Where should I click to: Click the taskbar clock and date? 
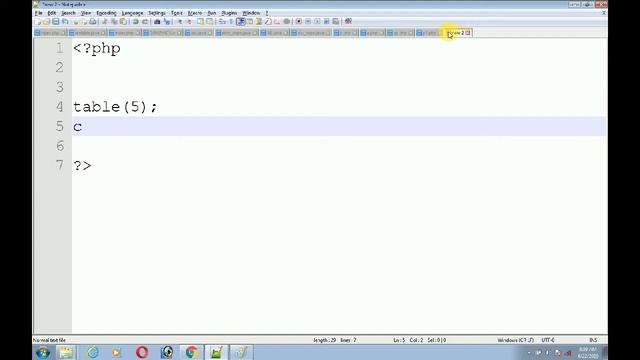pos(588,353)
